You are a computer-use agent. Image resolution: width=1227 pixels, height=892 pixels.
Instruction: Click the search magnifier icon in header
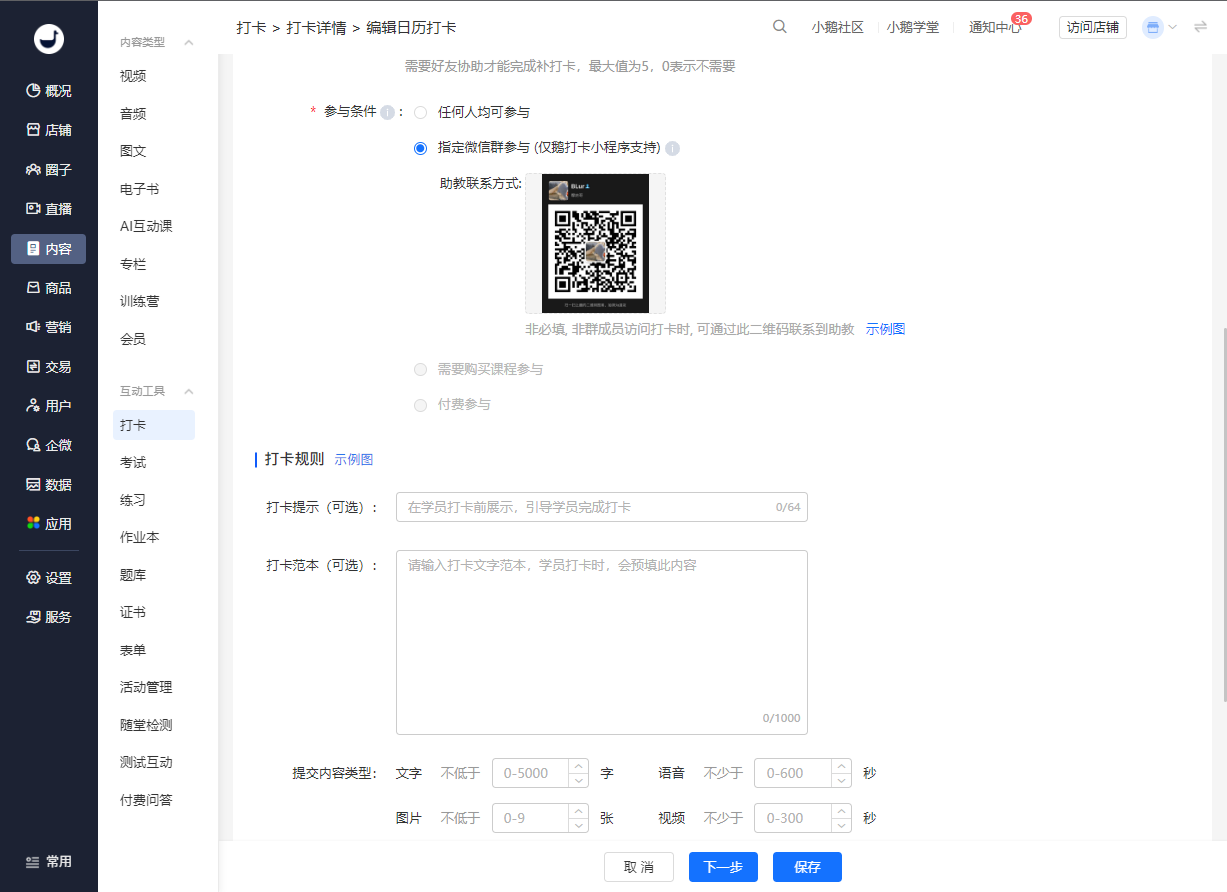(780, 27)
